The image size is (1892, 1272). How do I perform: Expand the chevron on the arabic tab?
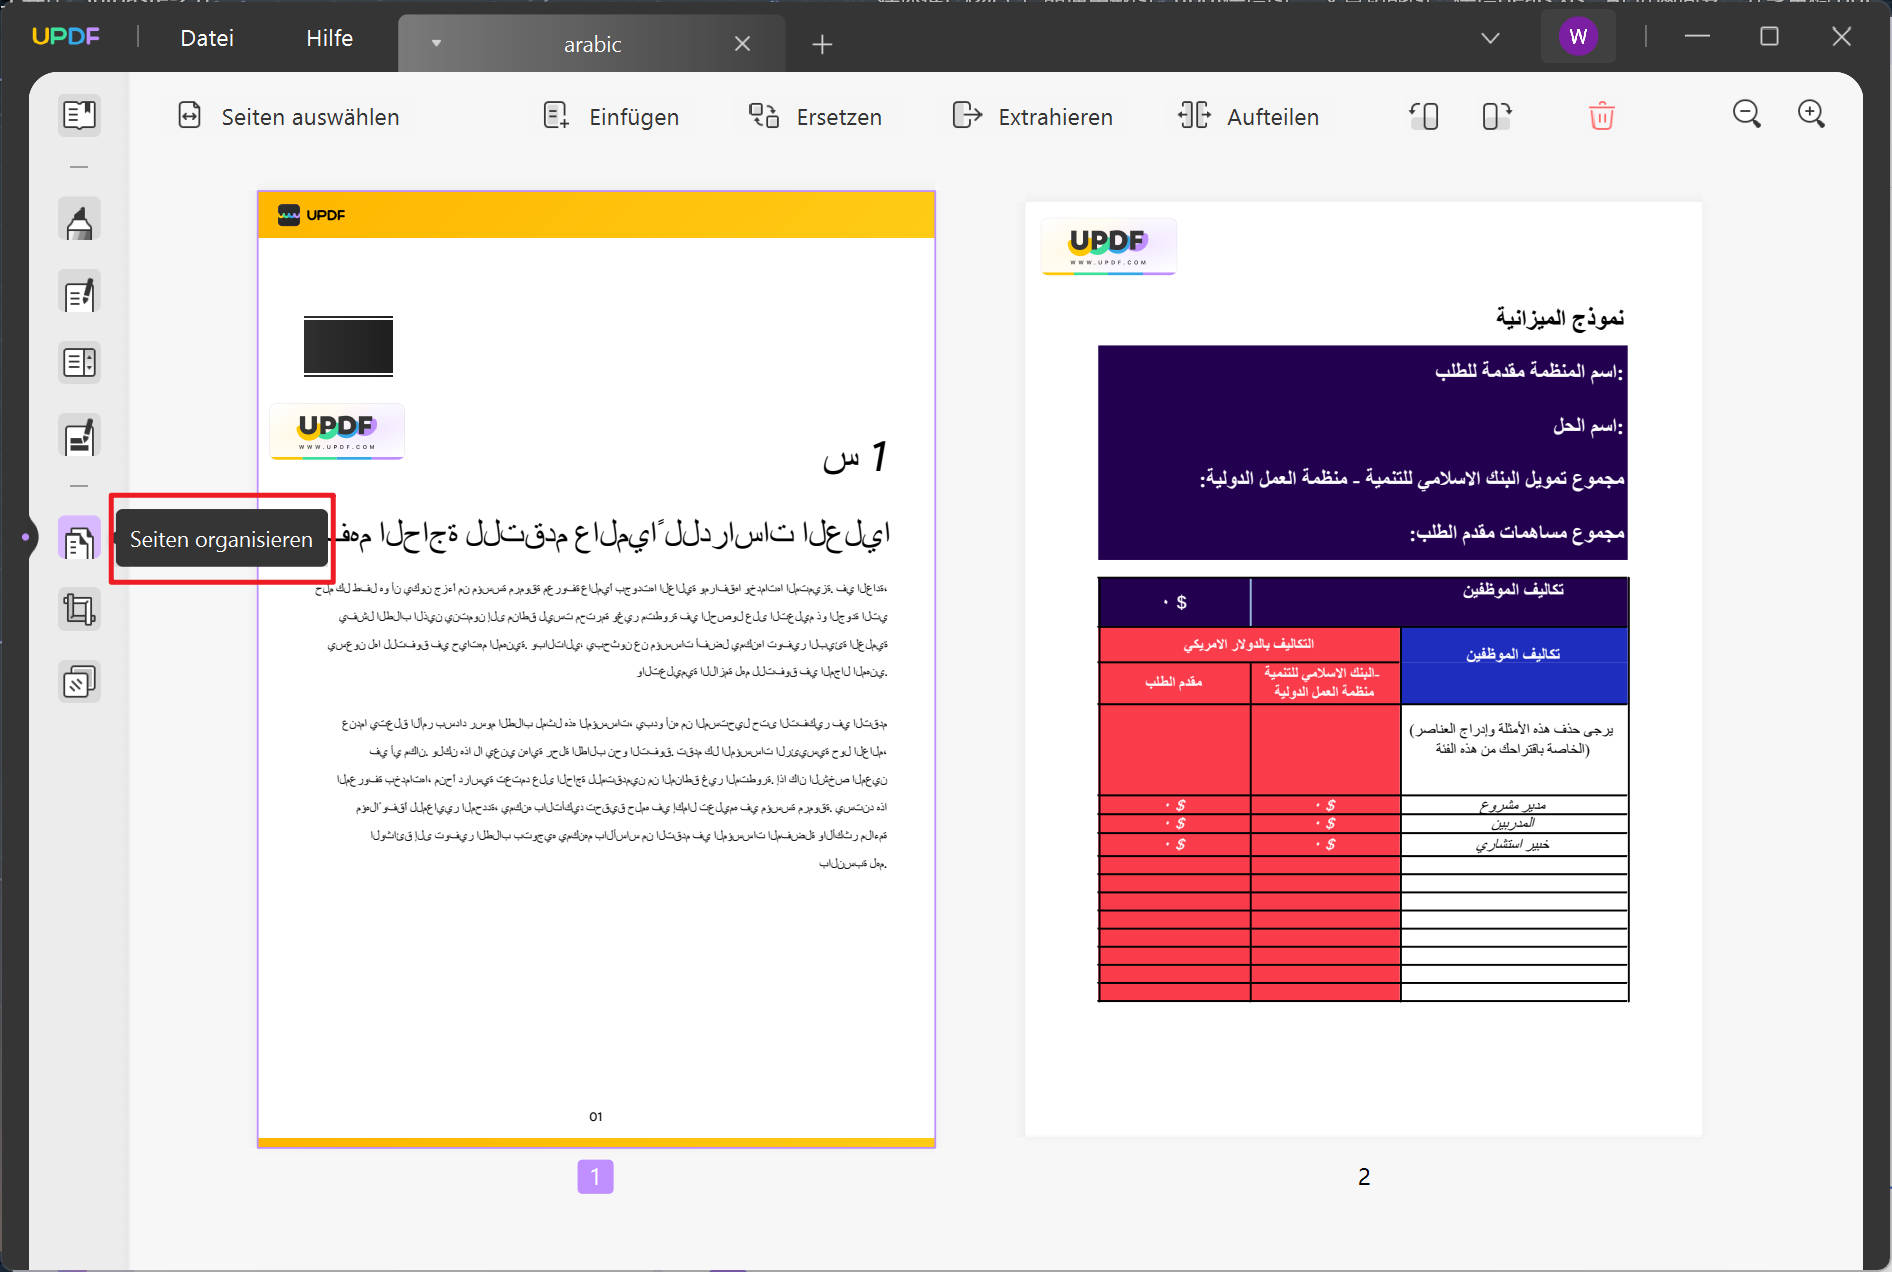click(x=435, y=43)
